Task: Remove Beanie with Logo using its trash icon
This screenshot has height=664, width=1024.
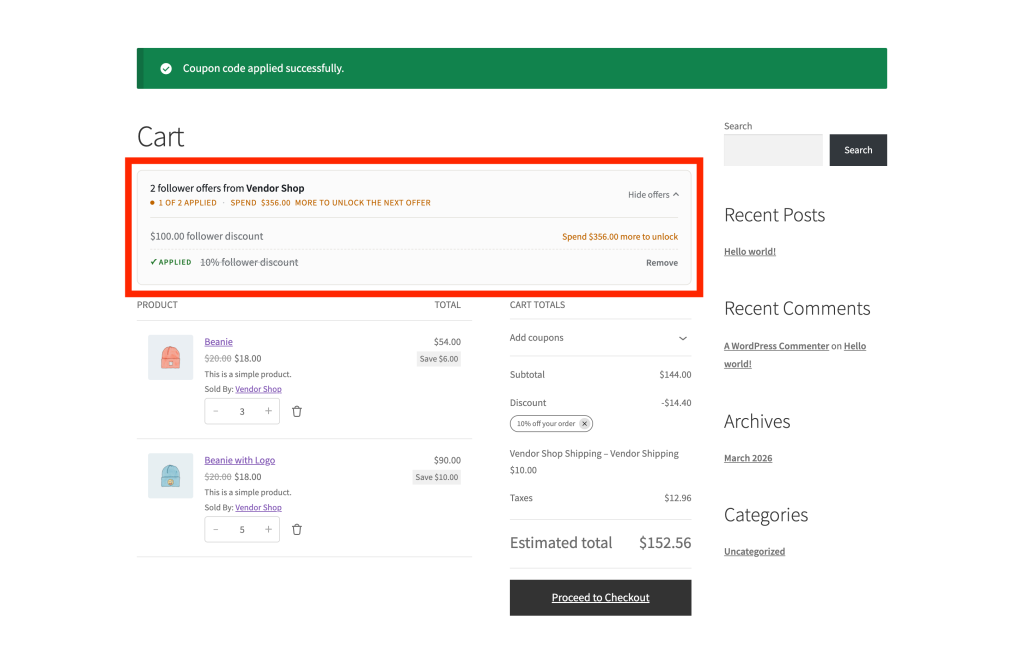Action: 296,530
